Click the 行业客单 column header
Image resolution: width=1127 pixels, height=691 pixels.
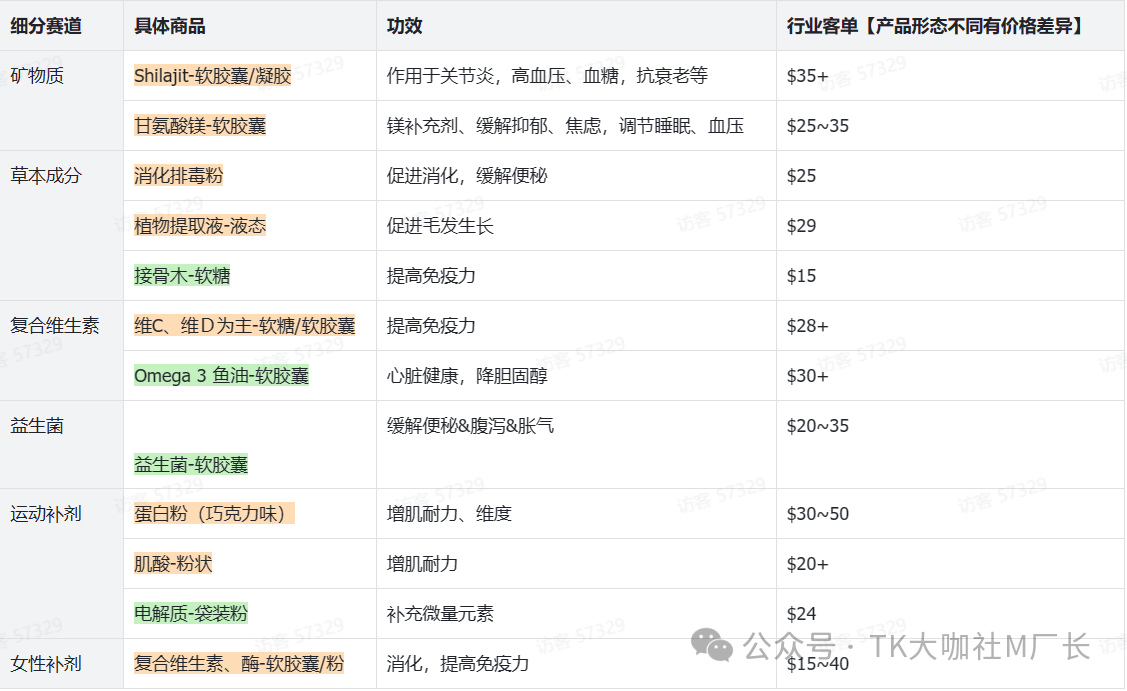pos(935,26)
